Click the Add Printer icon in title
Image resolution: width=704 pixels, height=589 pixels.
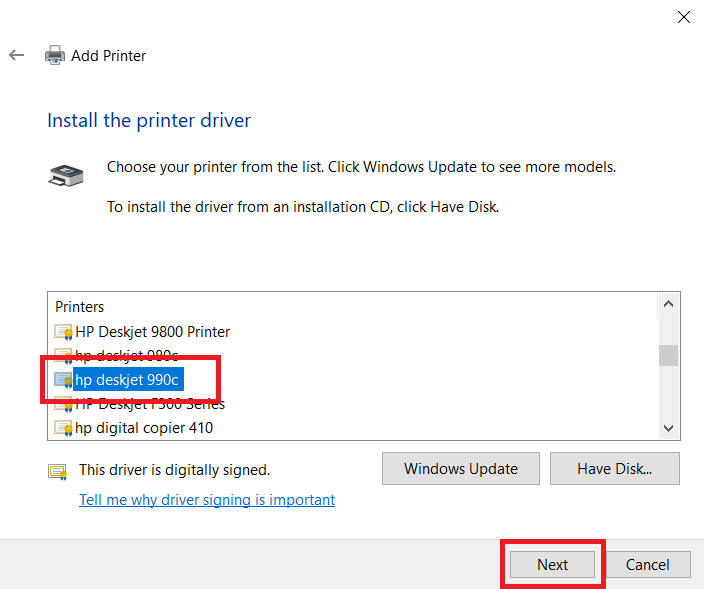(55, 55)
